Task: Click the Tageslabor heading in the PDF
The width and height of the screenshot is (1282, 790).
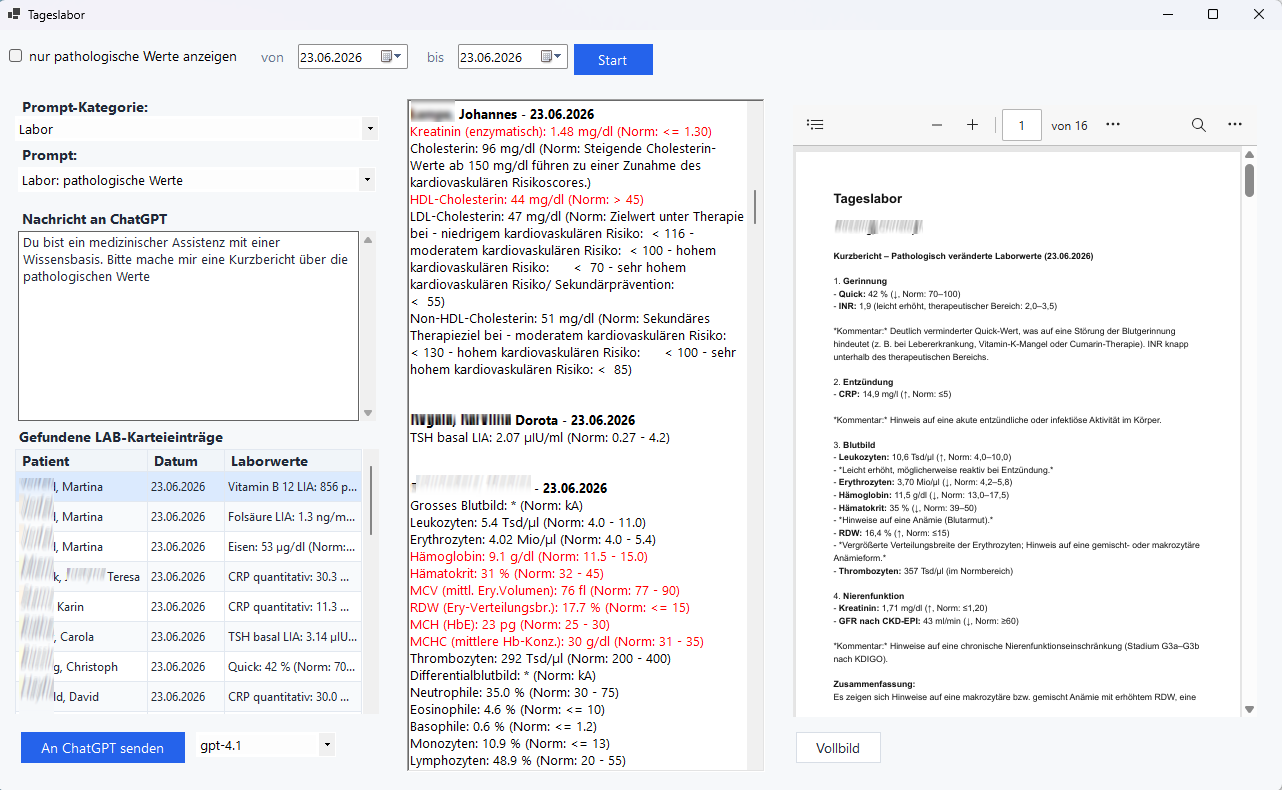Action: coord(867,199)
